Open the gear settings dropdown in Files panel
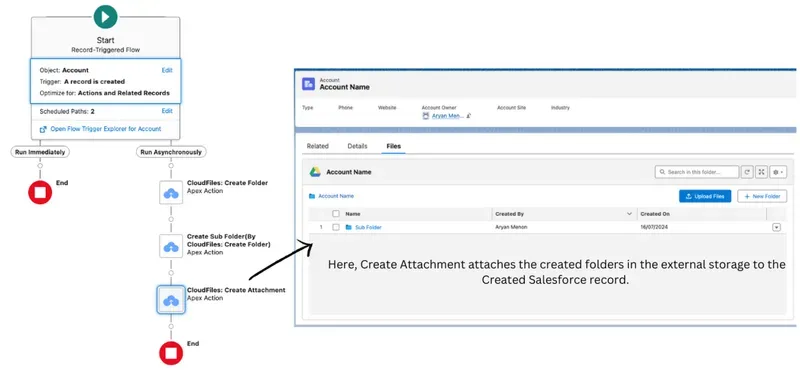800x378 pixels. (x=778, y=172)
